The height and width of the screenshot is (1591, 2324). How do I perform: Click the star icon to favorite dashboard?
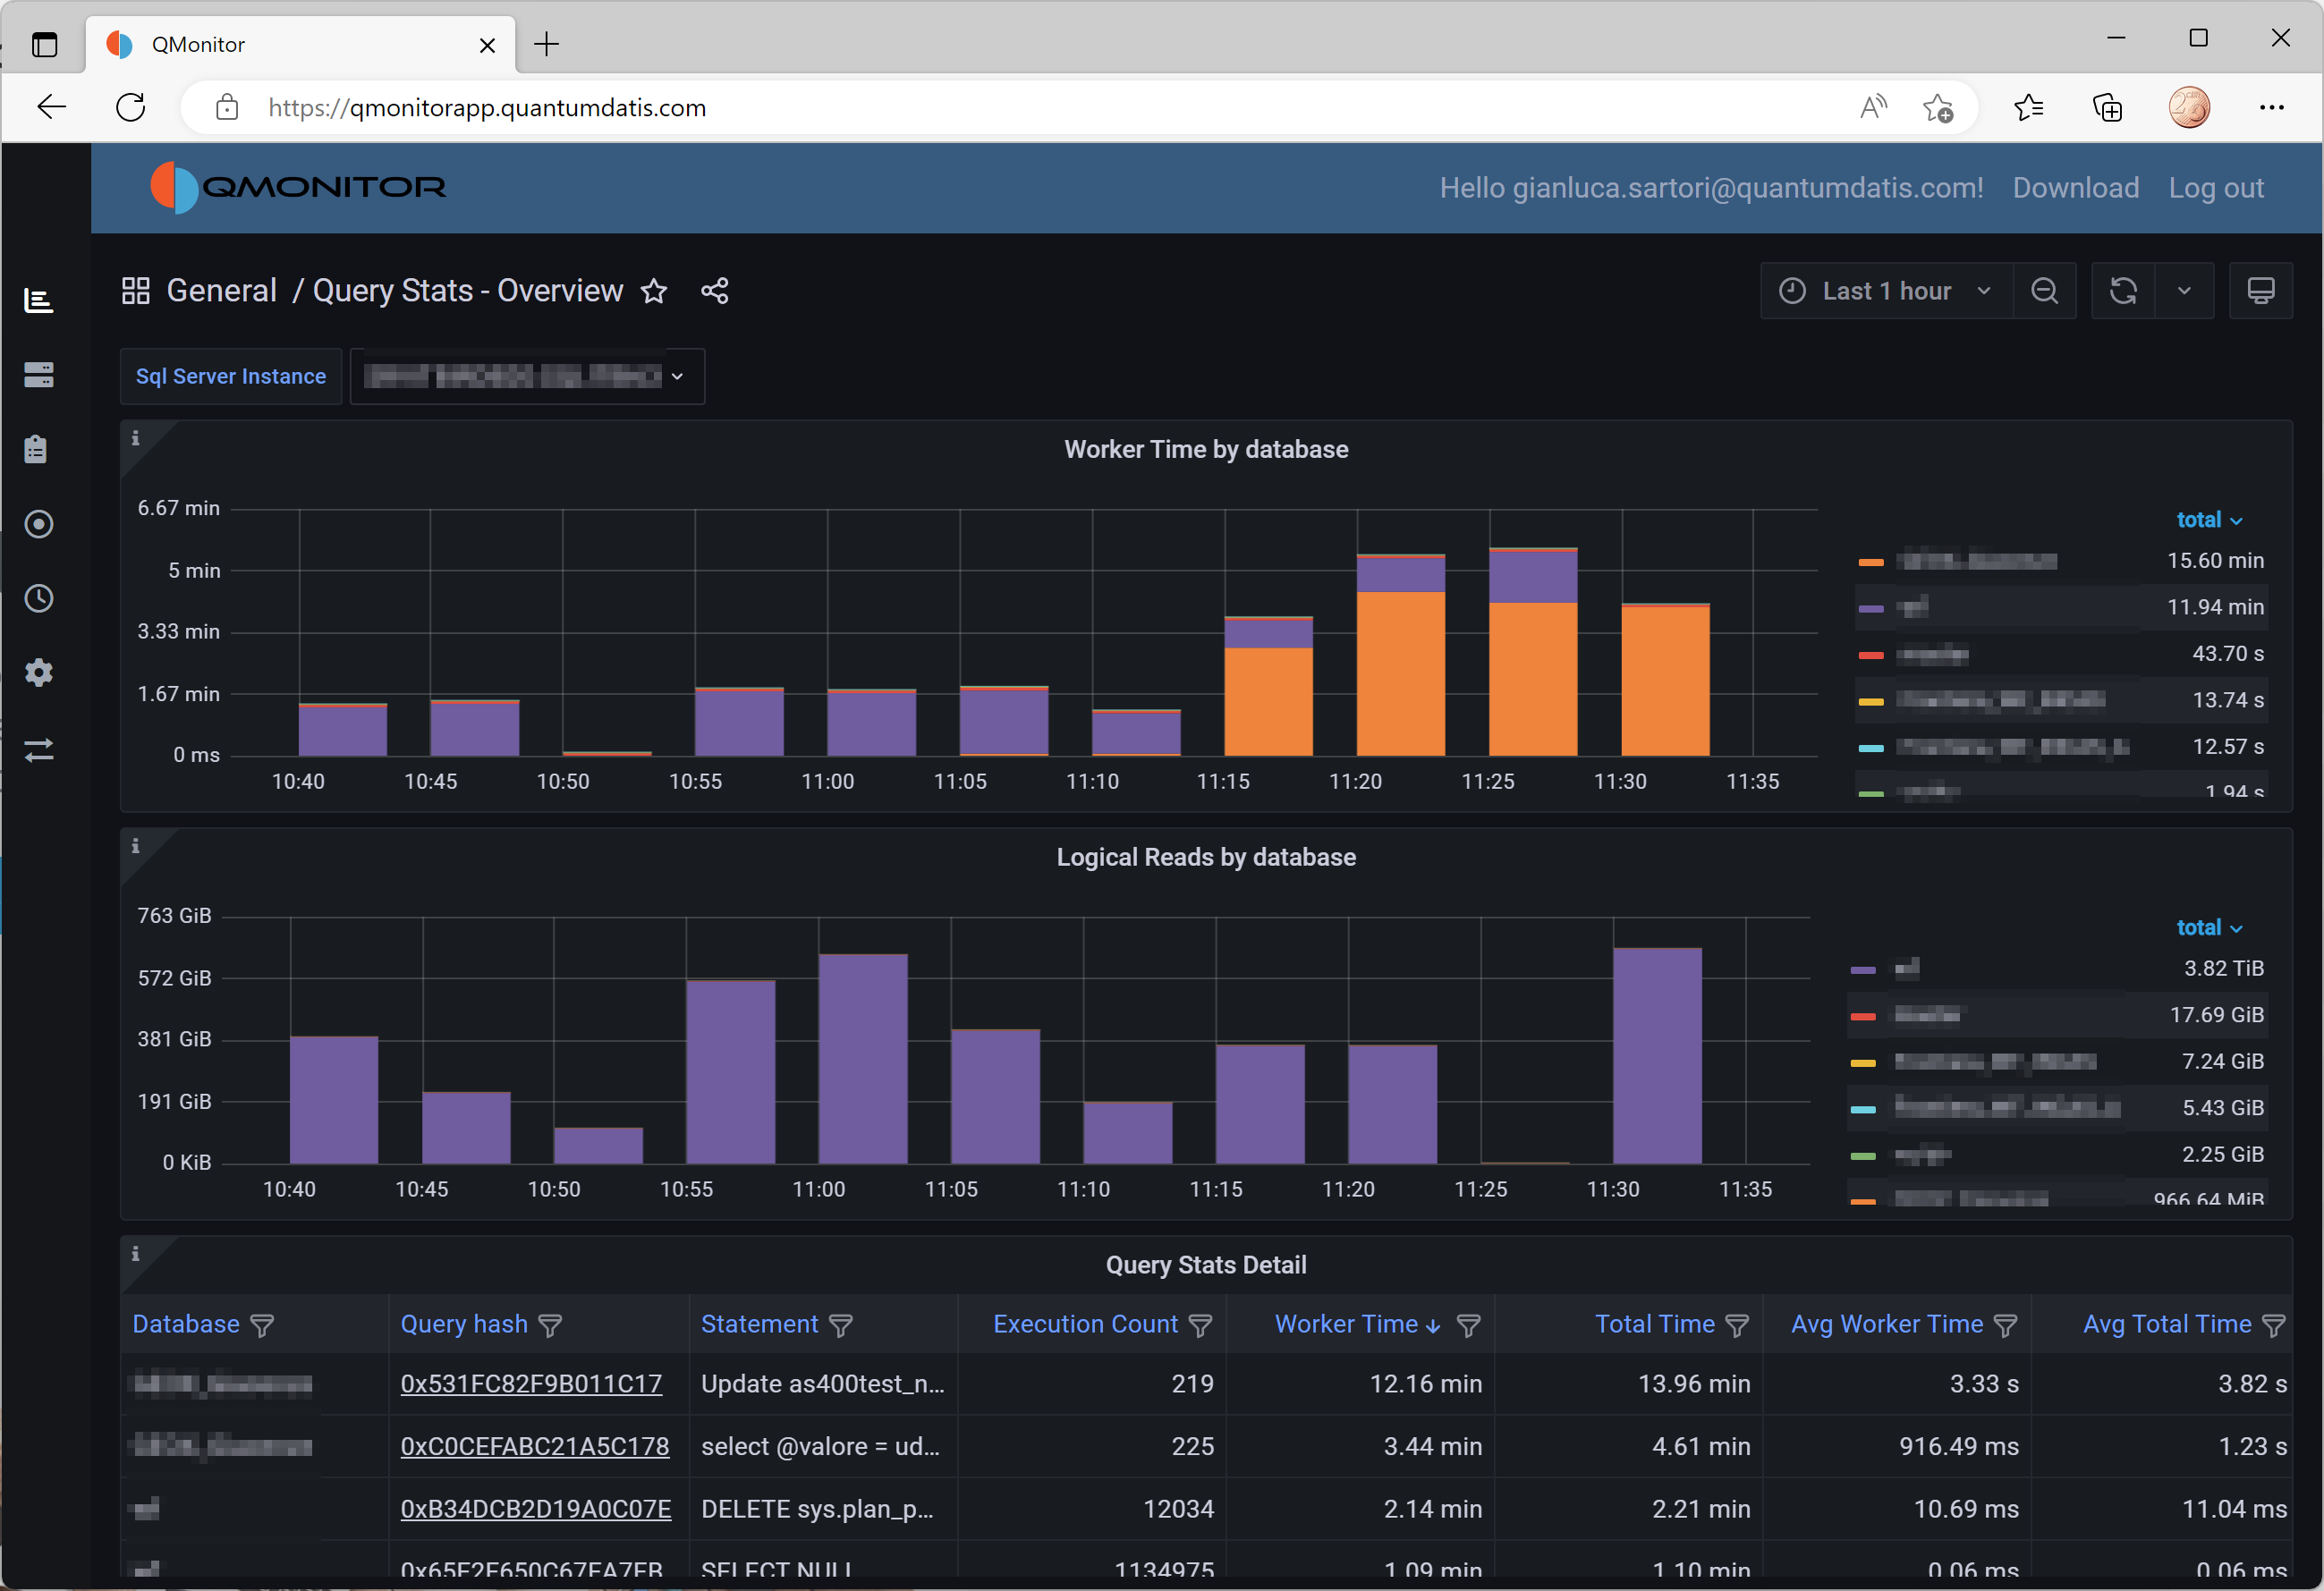(x=654, y=291)
